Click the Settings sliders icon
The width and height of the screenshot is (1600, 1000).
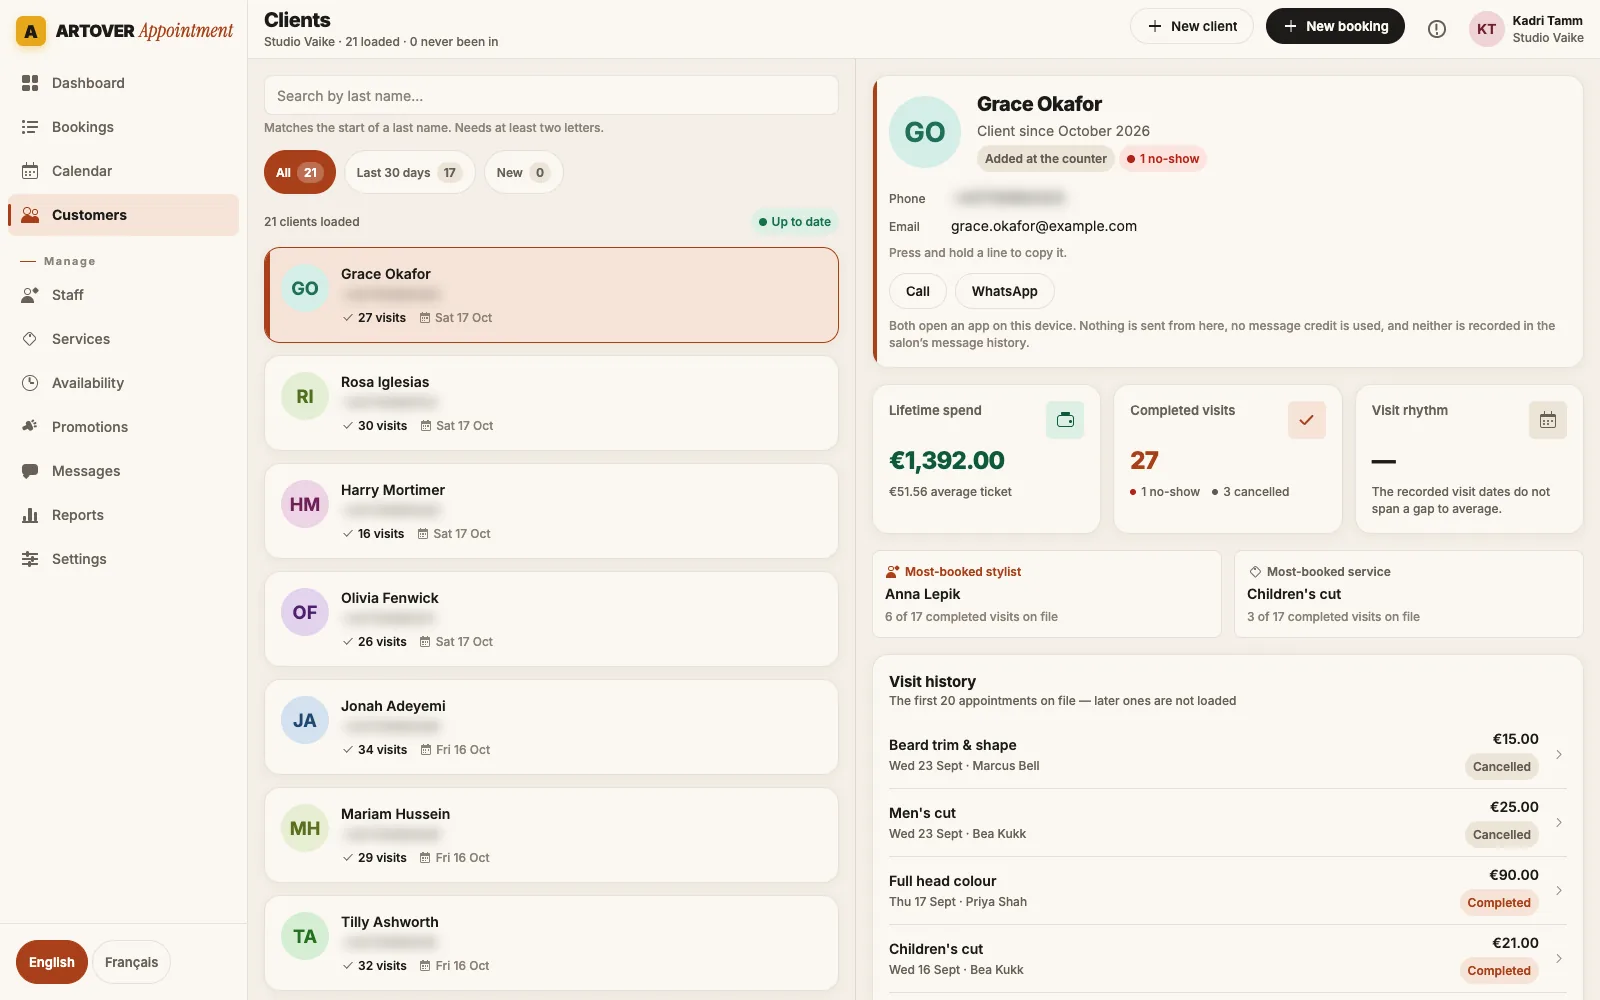coord(30,559)
